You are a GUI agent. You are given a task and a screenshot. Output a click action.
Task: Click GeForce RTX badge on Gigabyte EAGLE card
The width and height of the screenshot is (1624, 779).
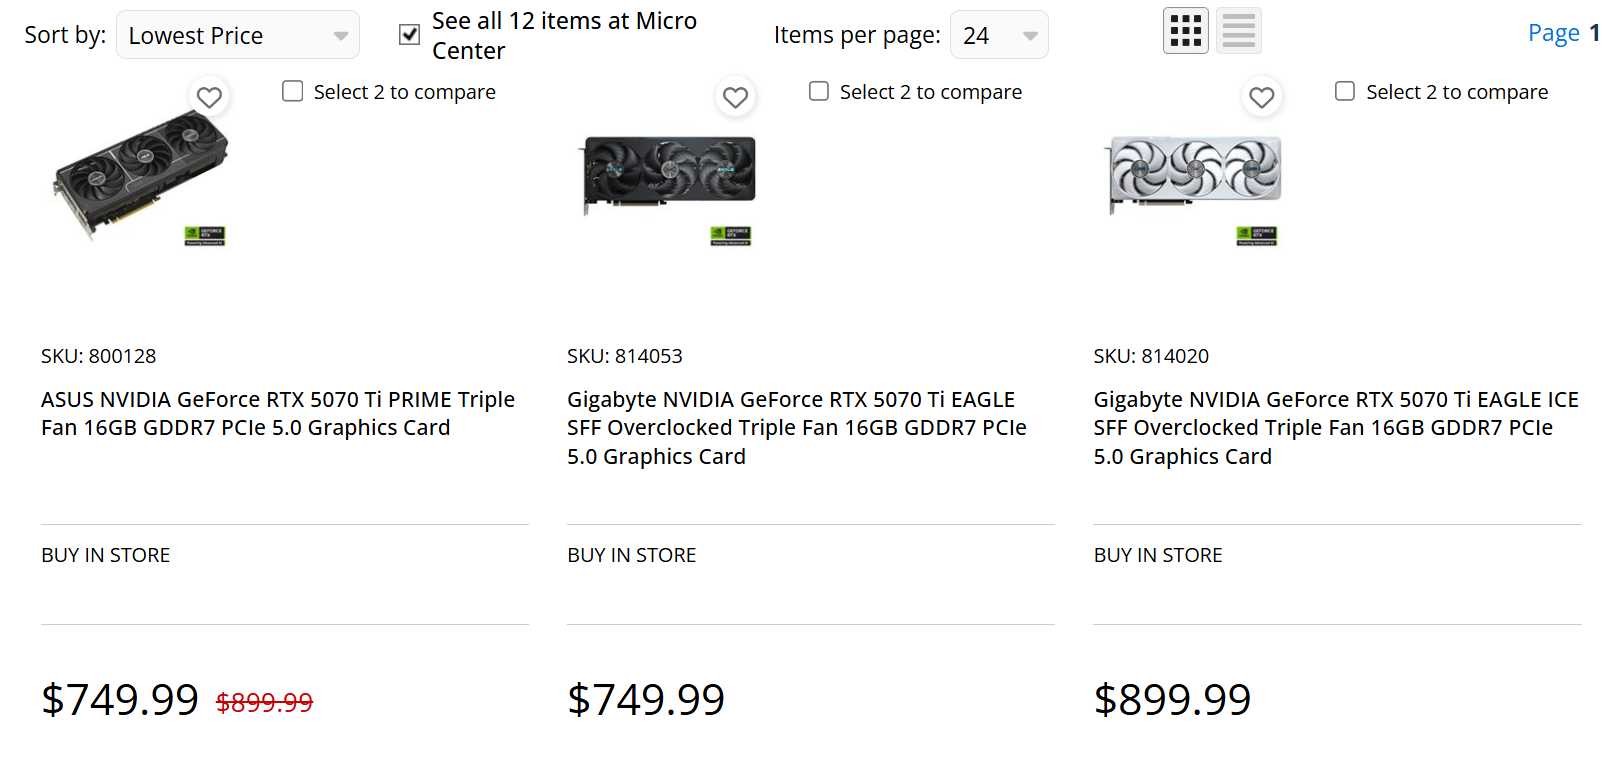point(731,236)
